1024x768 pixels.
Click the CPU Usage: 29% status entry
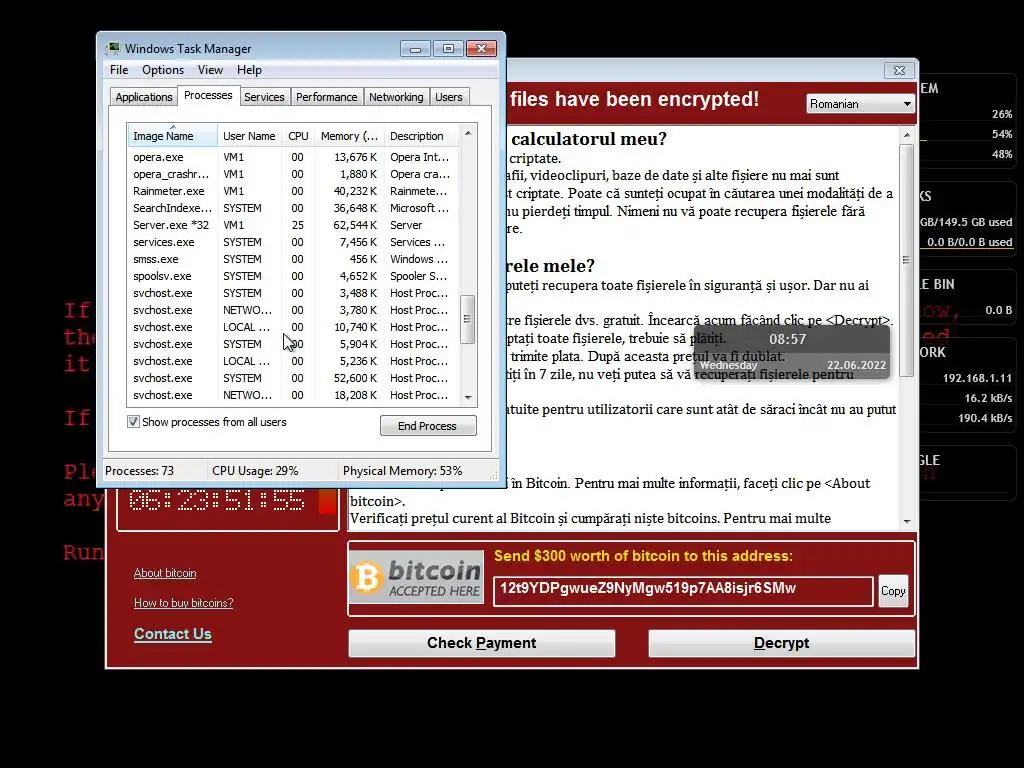click(255, 470)
